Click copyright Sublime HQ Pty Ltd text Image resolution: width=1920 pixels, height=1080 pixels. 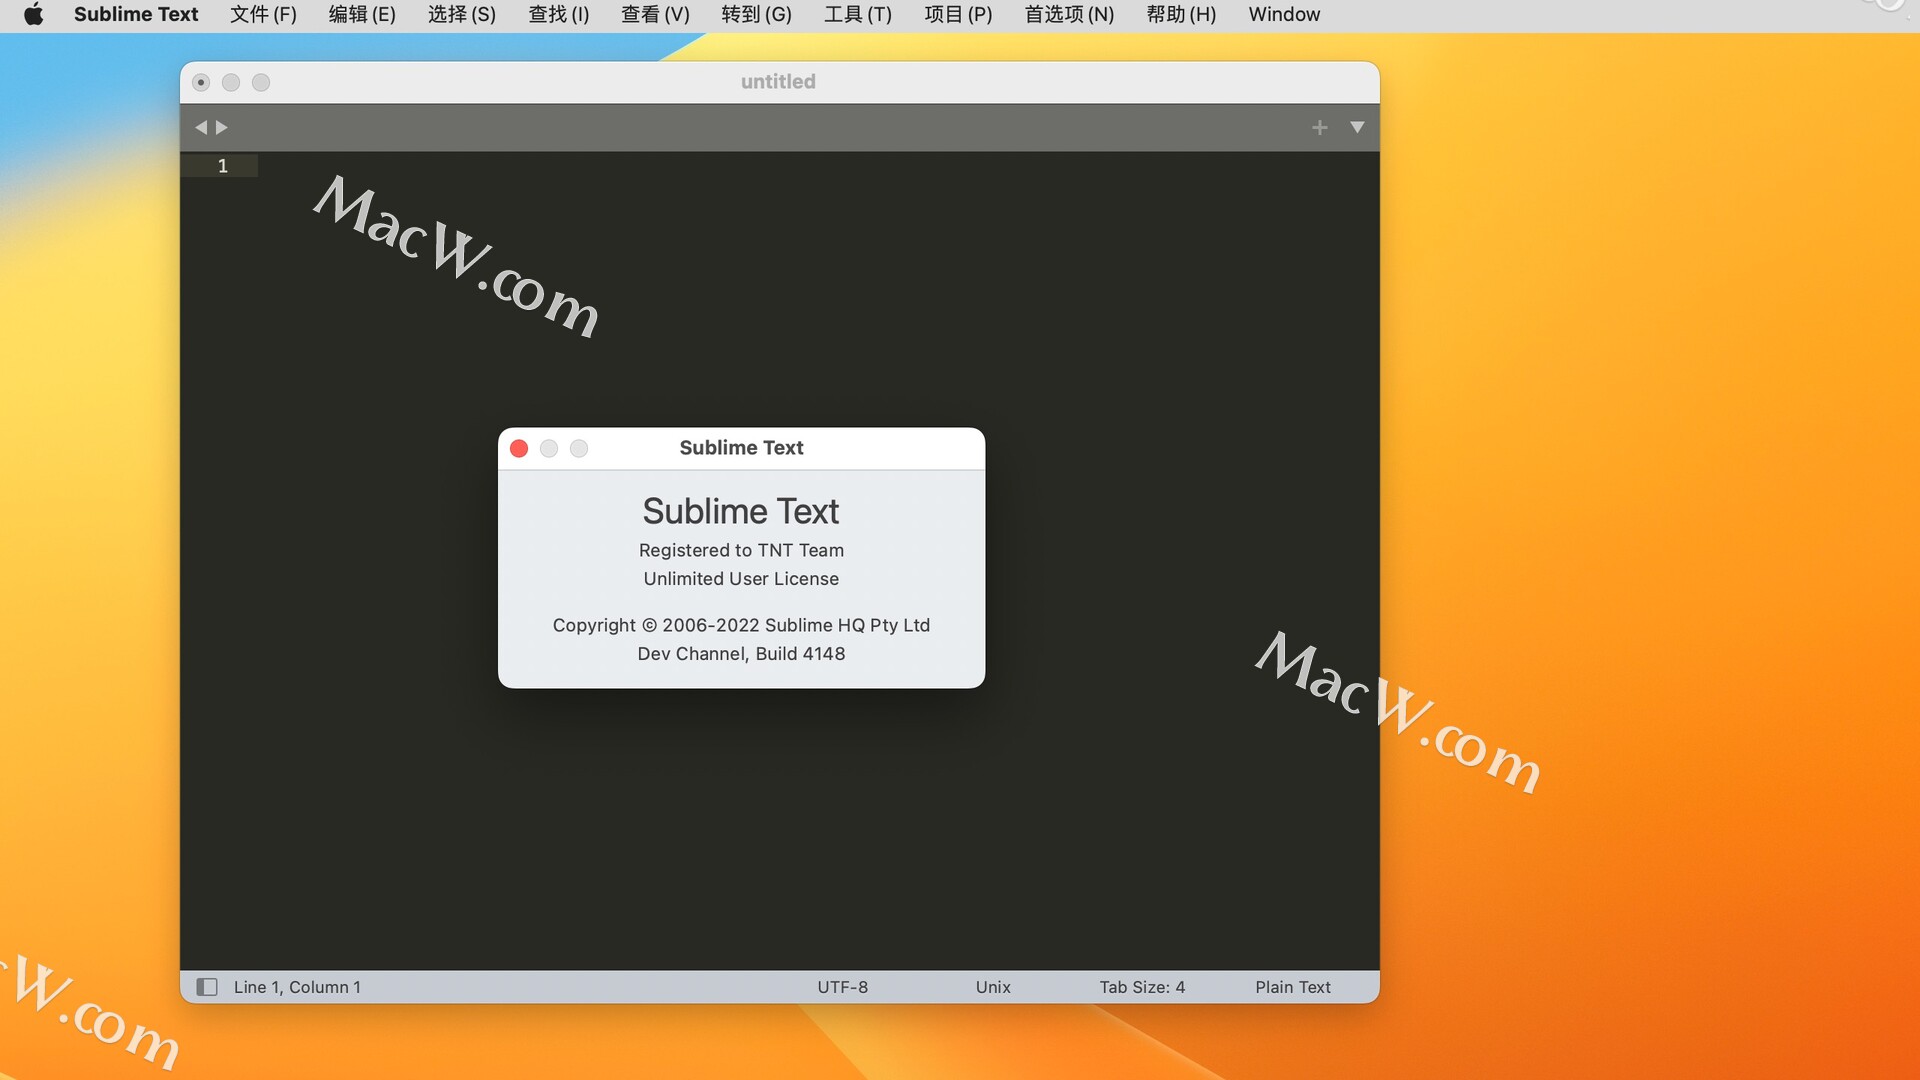[x=741, y=625]
